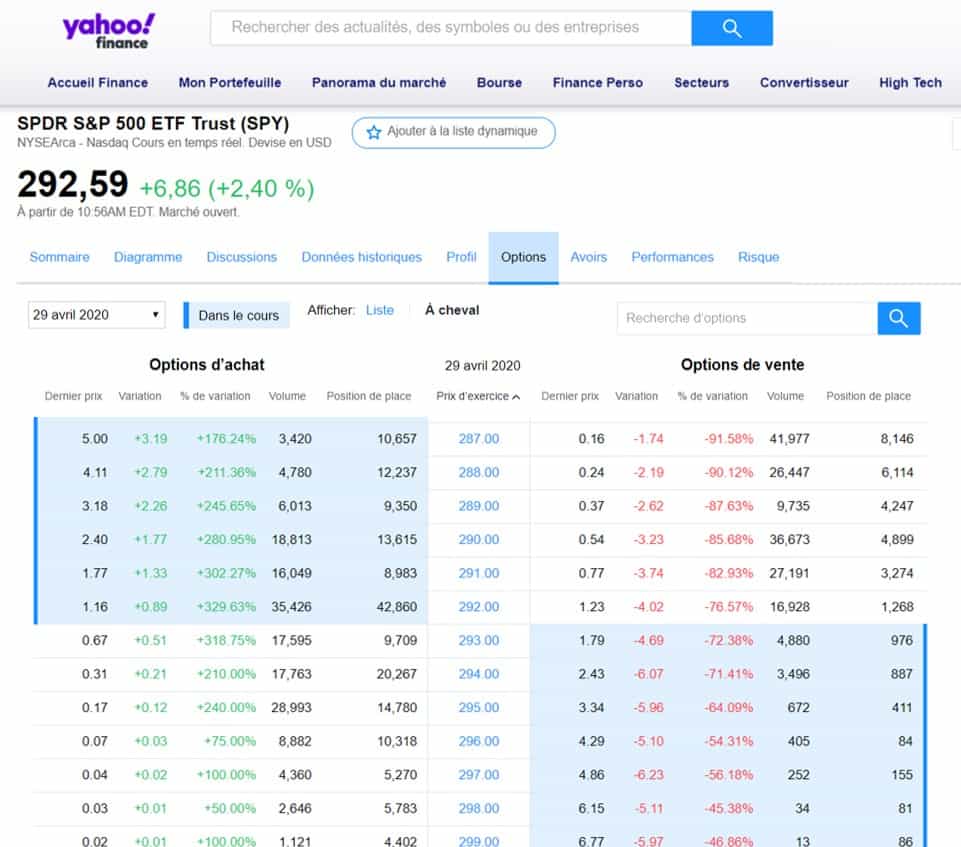961x847 pixels.
Task: Sort by 'Prix d'exercice' column header
Action: [x=478, y=396]
